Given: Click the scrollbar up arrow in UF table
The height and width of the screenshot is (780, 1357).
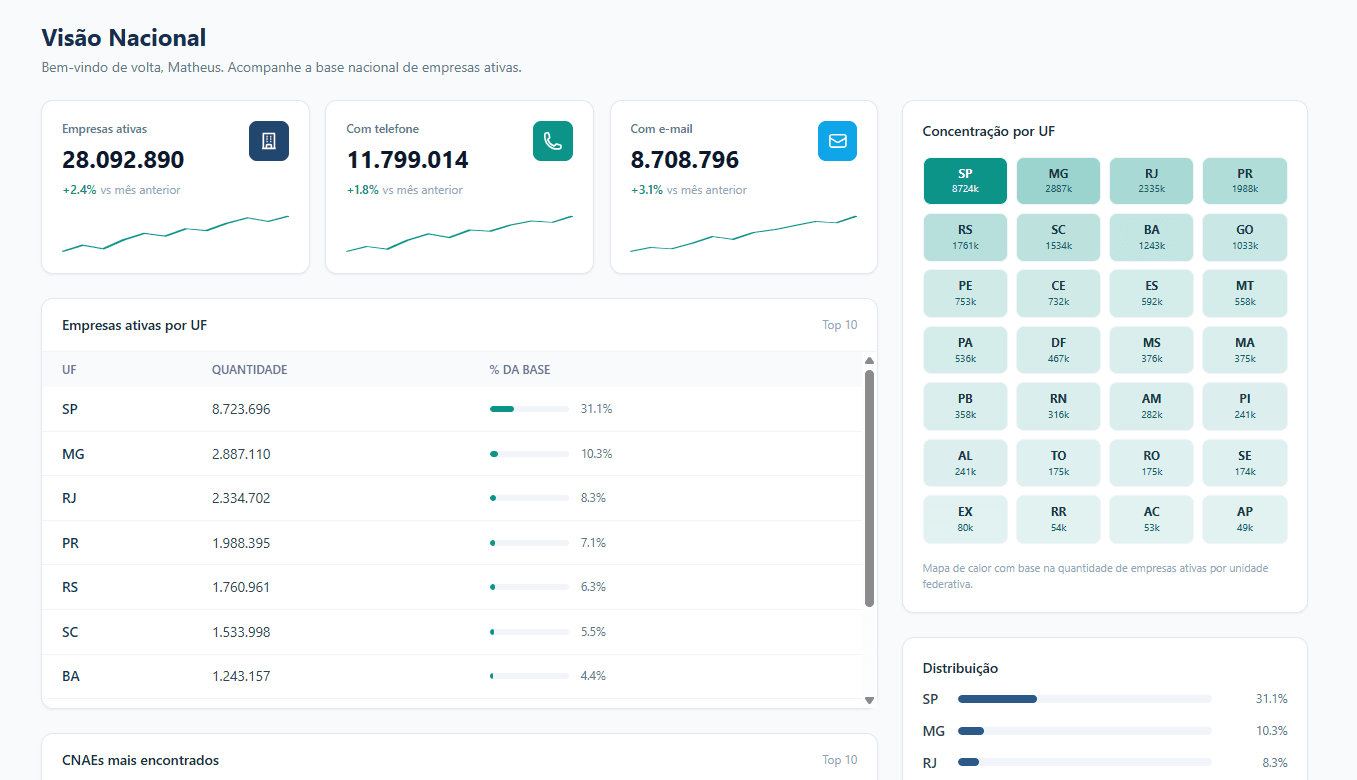Looking at the screenshot, I should pyautogui.click(x=869, y=361).
